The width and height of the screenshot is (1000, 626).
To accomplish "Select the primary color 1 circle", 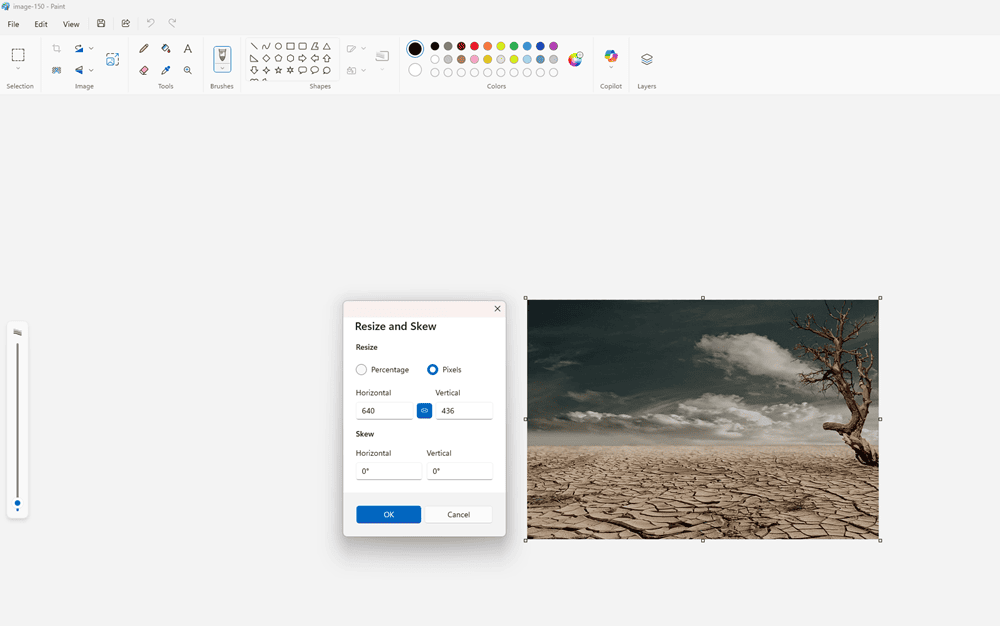I will tap(415, 48).
